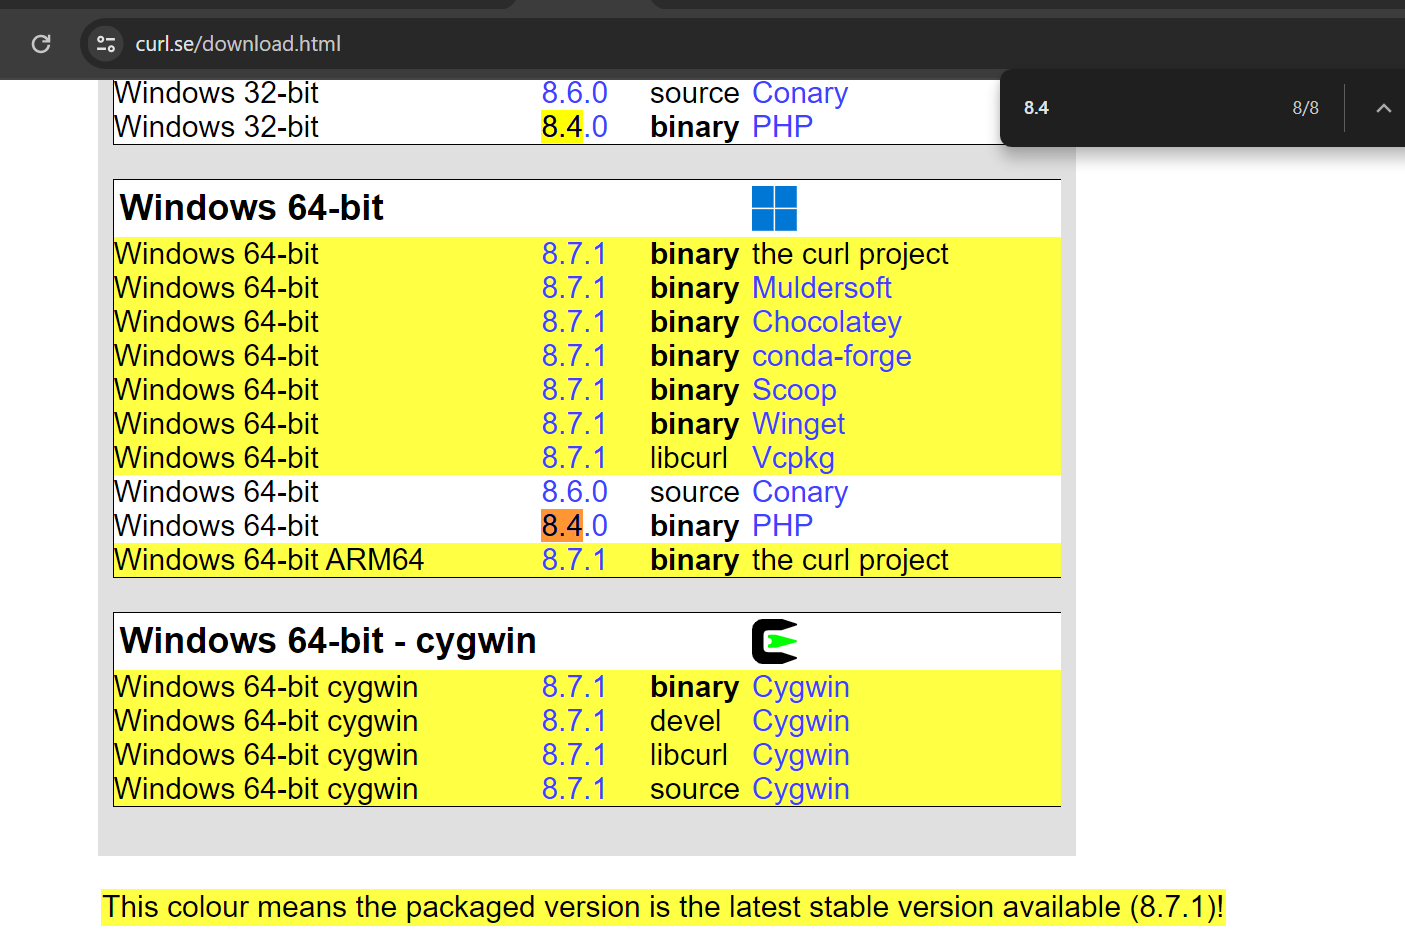
Task: Go to previous find result arrow
Action: pos(1383,108)
